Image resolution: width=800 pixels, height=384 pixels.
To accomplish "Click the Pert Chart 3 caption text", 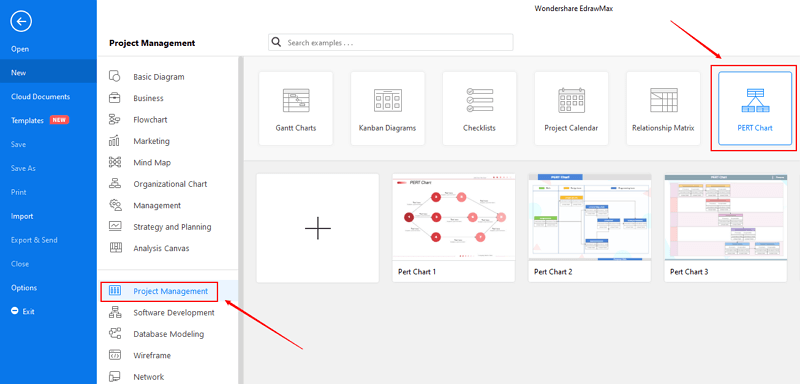I will [x=689, y=272].
